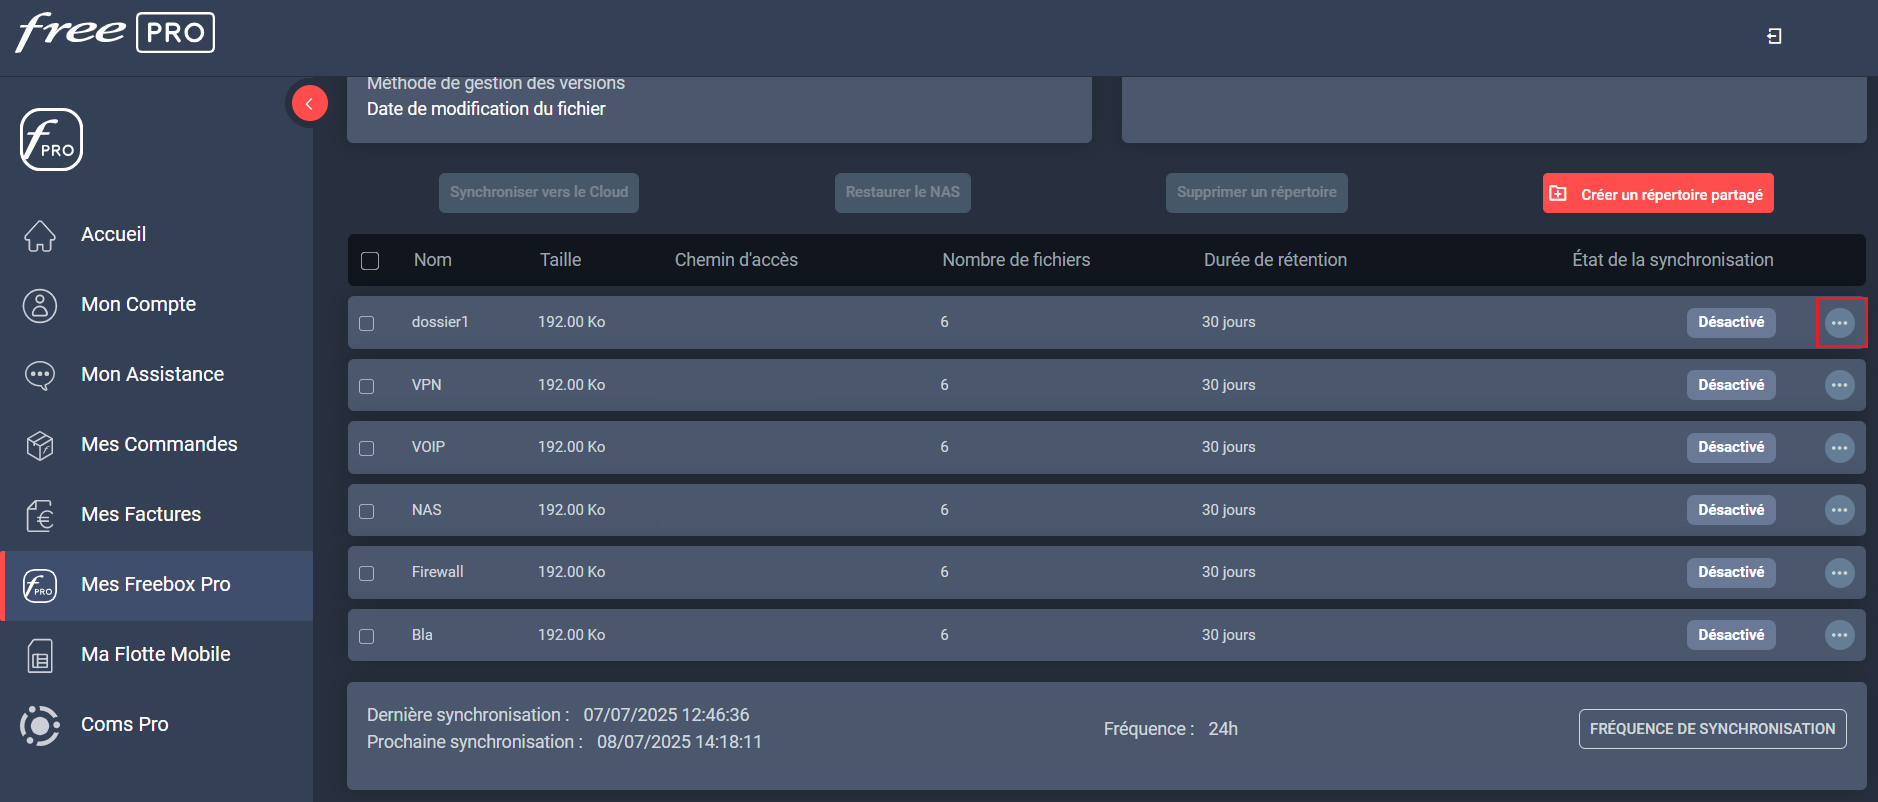The height and width of the screenshot is (802, 1878).
Task: Click the Durée de rétention column header
Action: (x=1275, y=260)
